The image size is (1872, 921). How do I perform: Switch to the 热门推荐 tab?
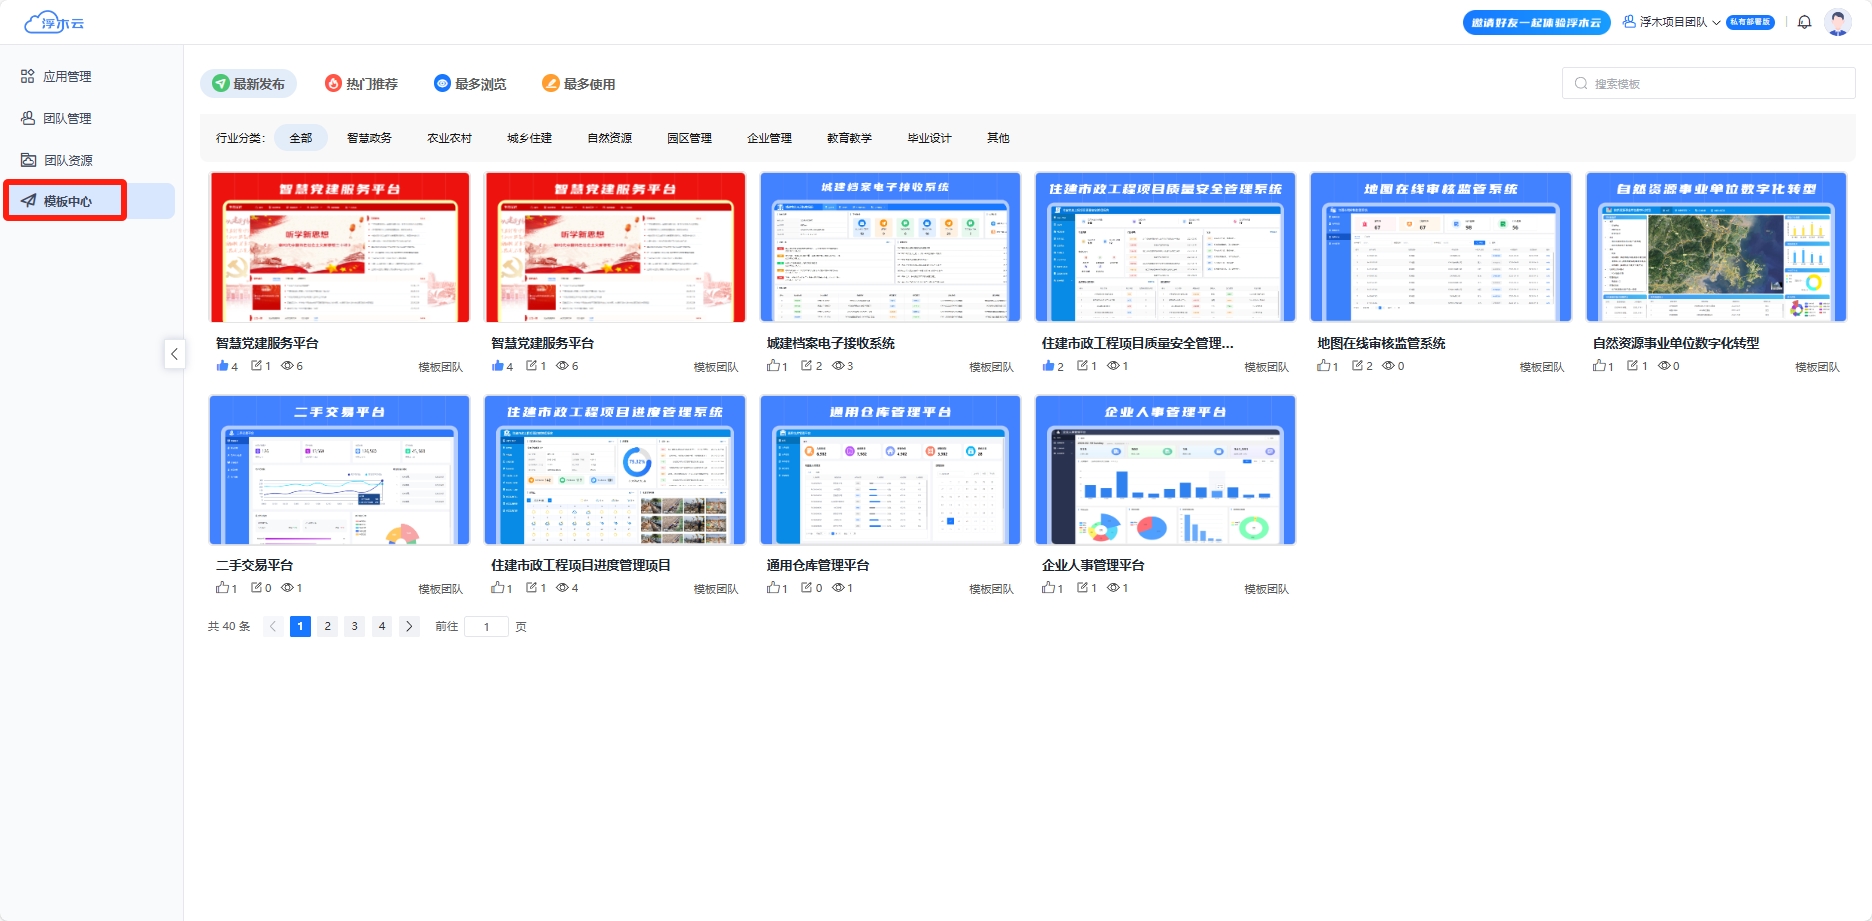(x=361, y=84)
